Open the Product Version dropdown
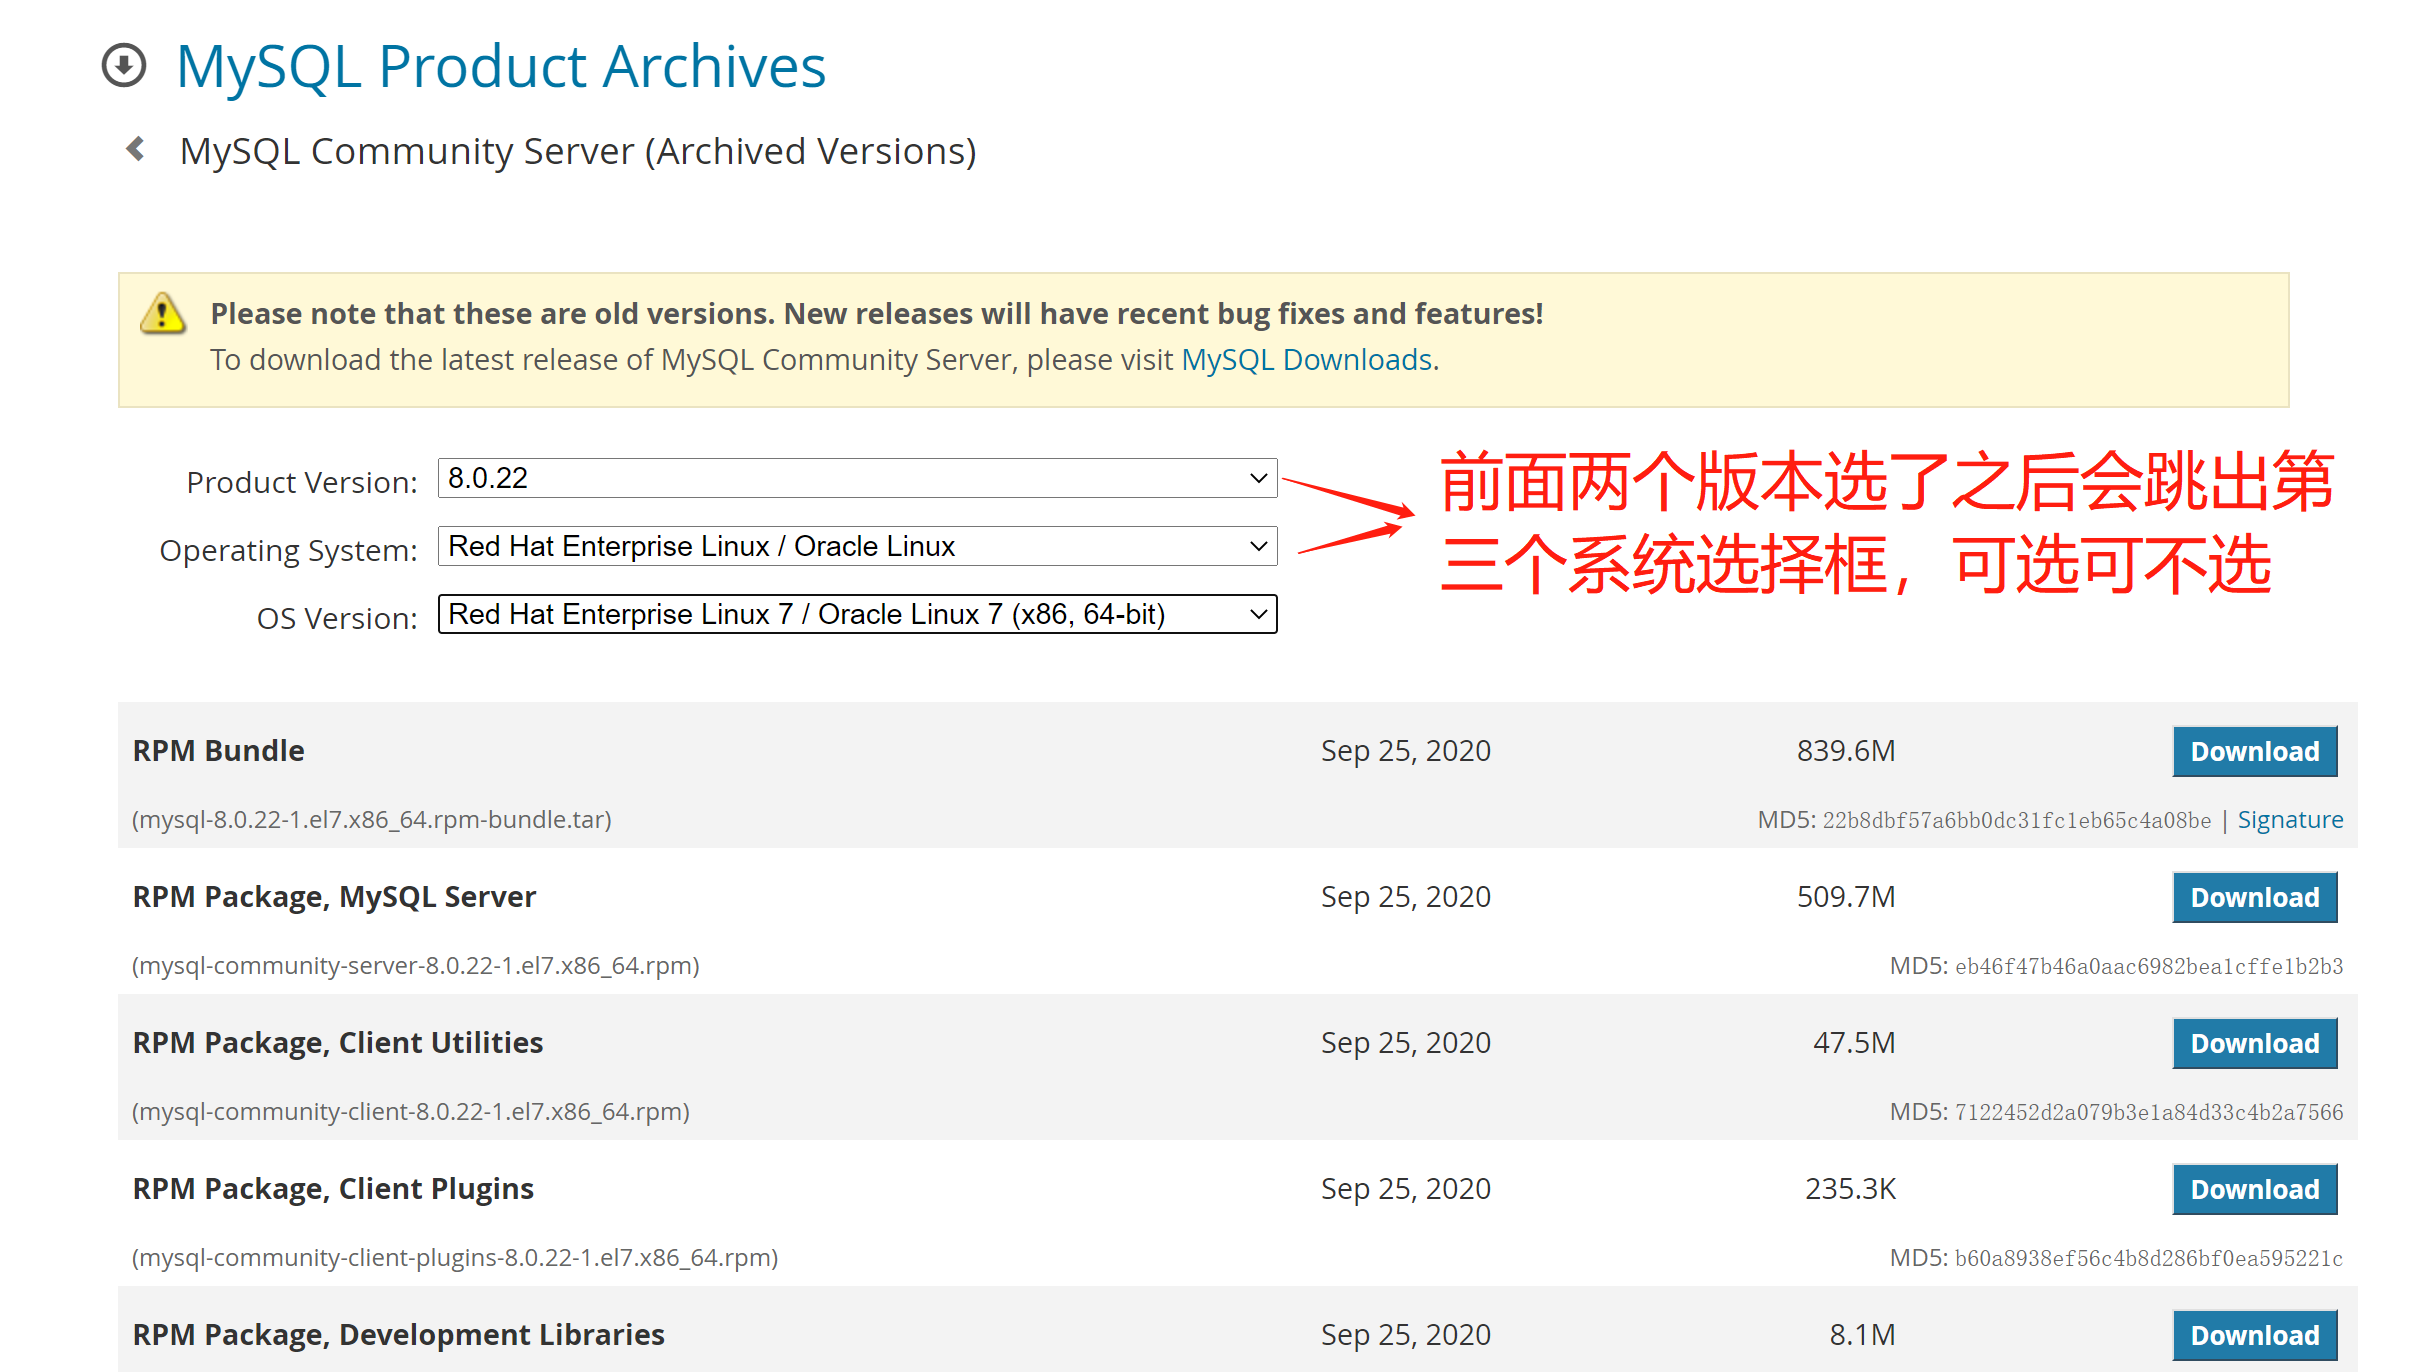Screen dimensions: 2412x1372 (857, 478)
